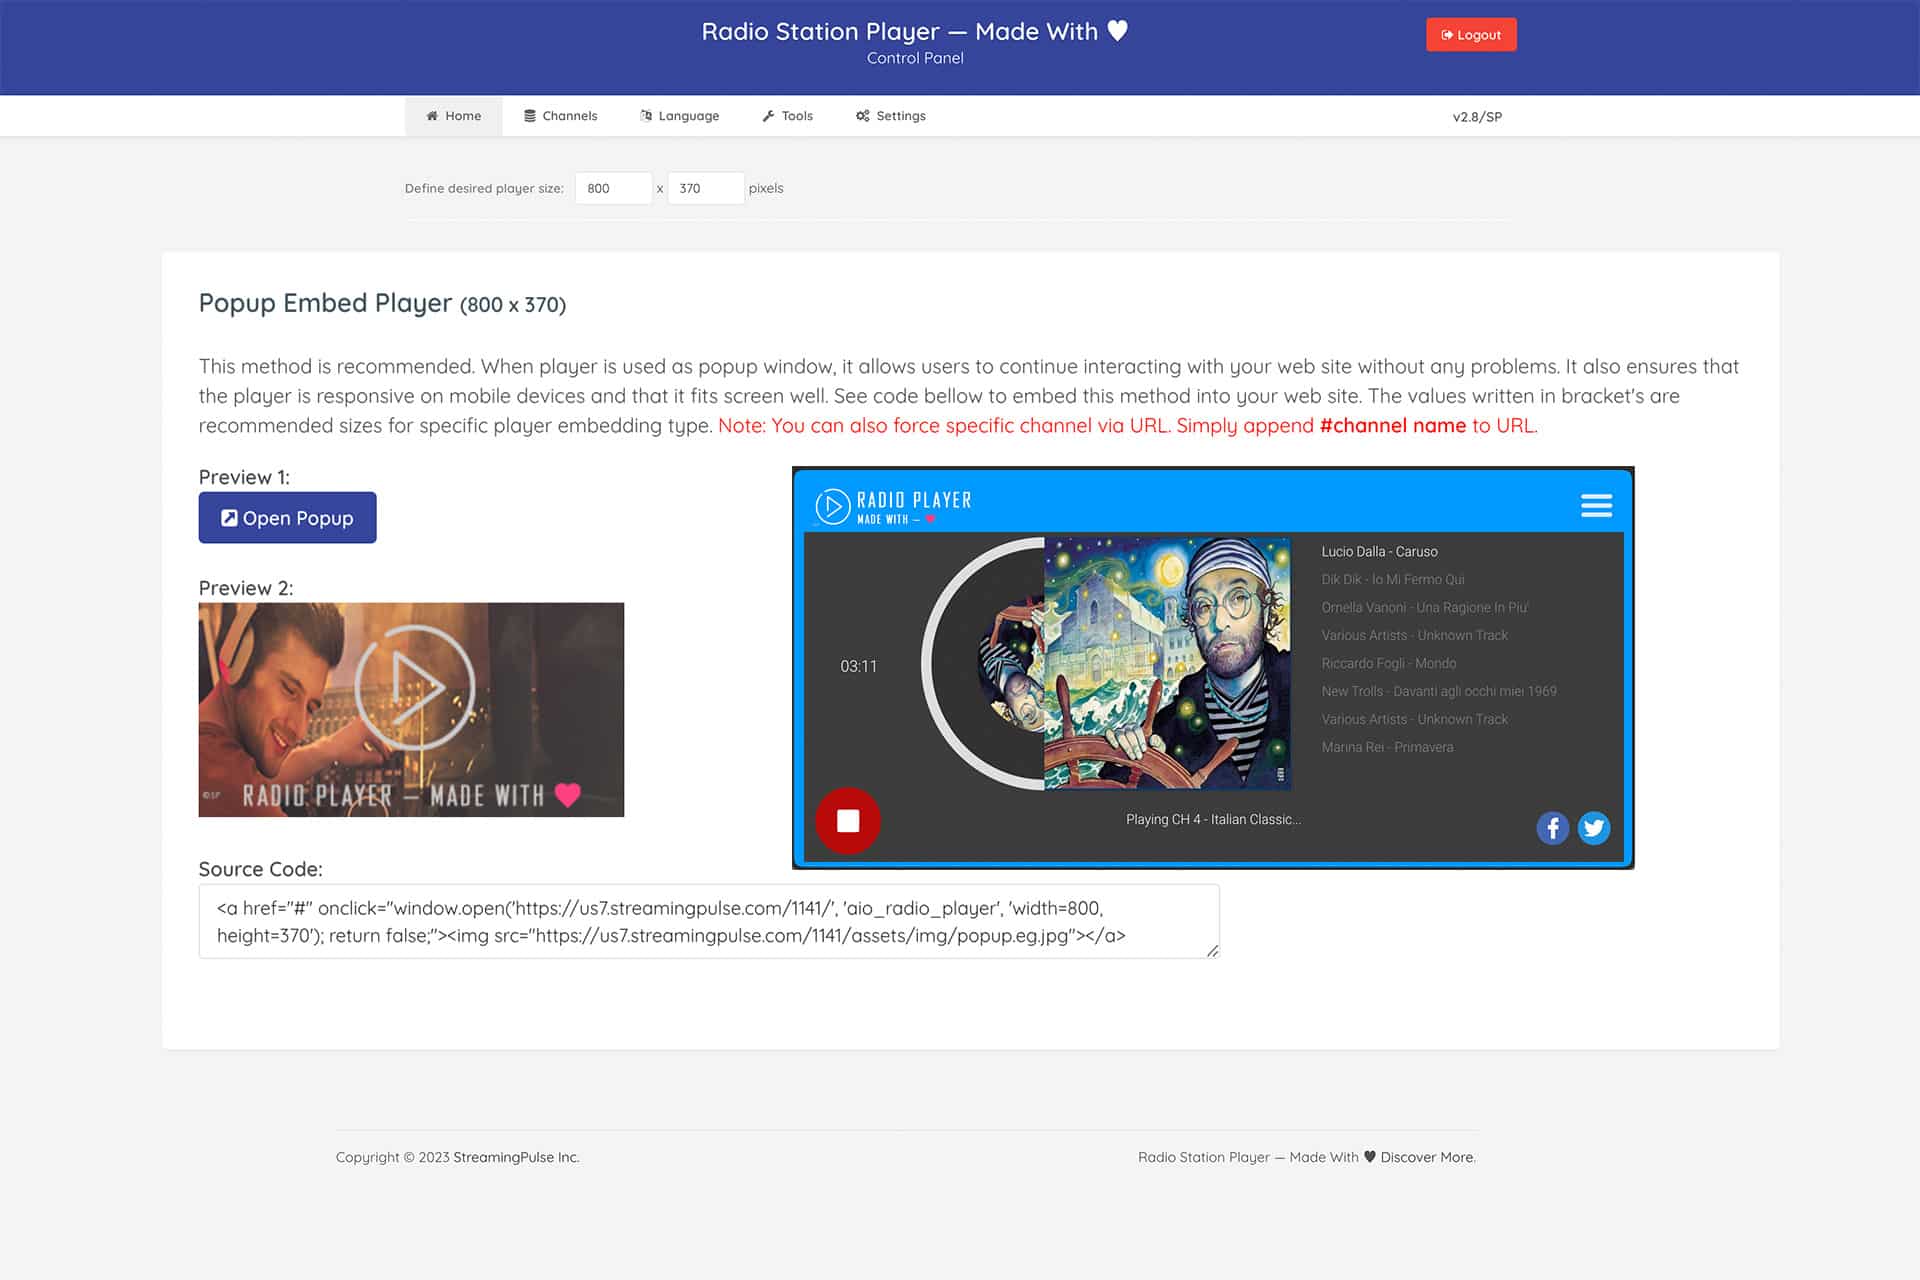Image resolution: width=1920 pixels, height=1280 pixels.
Task: Click the Open Popup button
Action: click(x=287, y=517)
